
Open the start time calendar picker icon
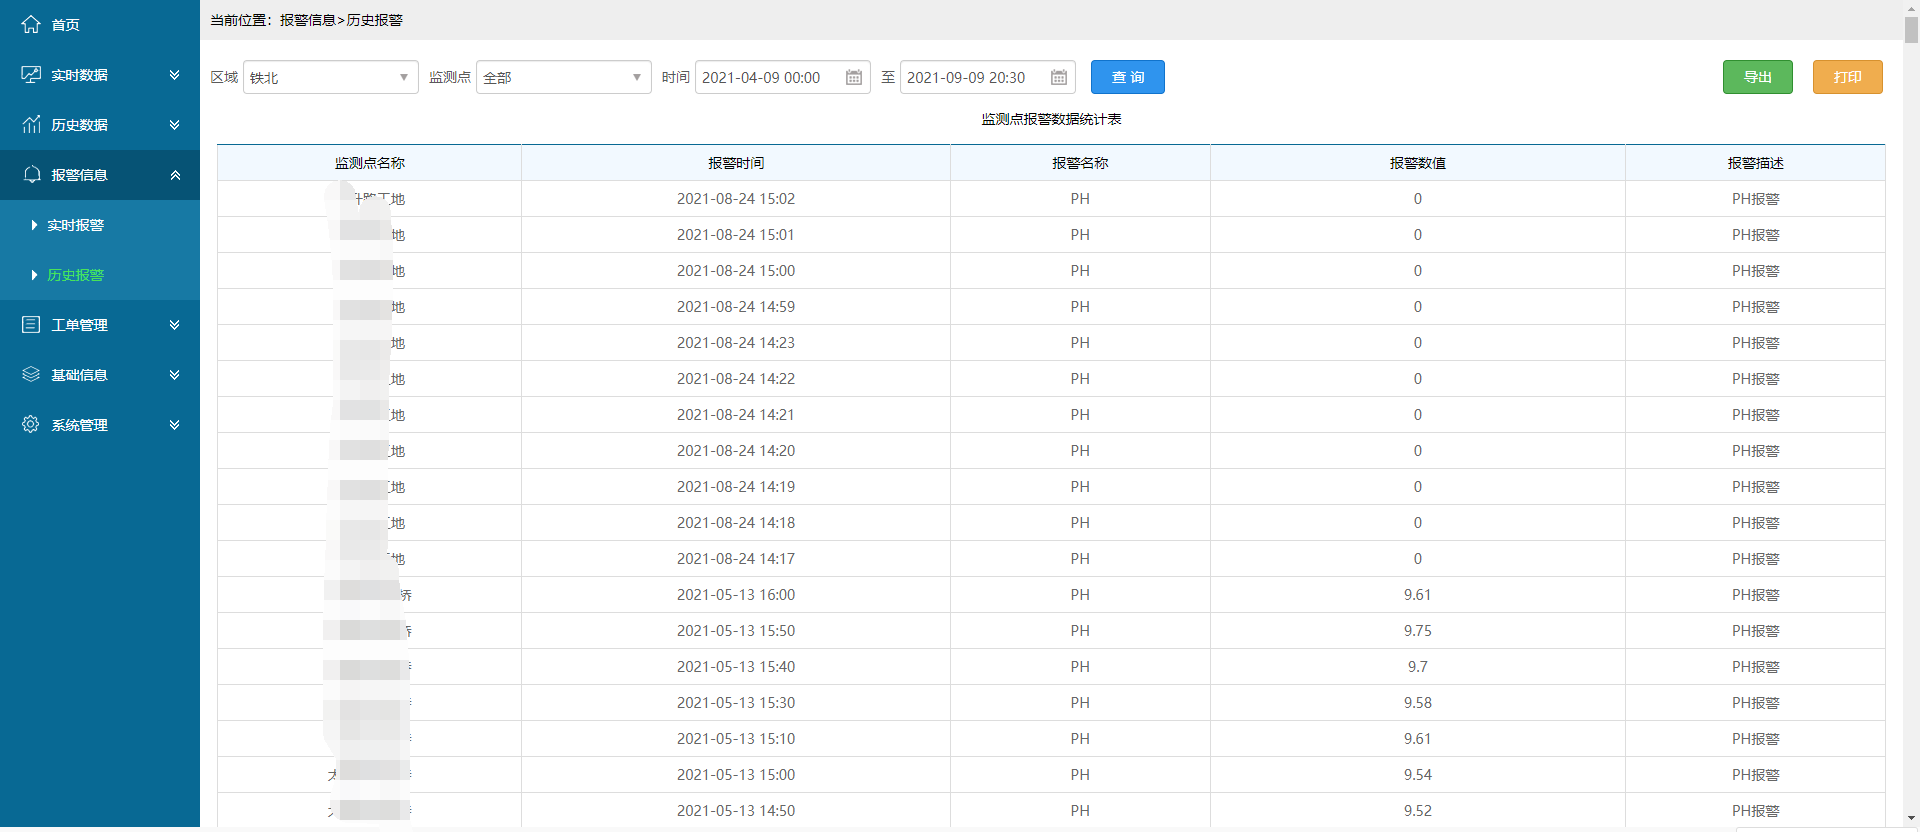[x=854, y=78]
